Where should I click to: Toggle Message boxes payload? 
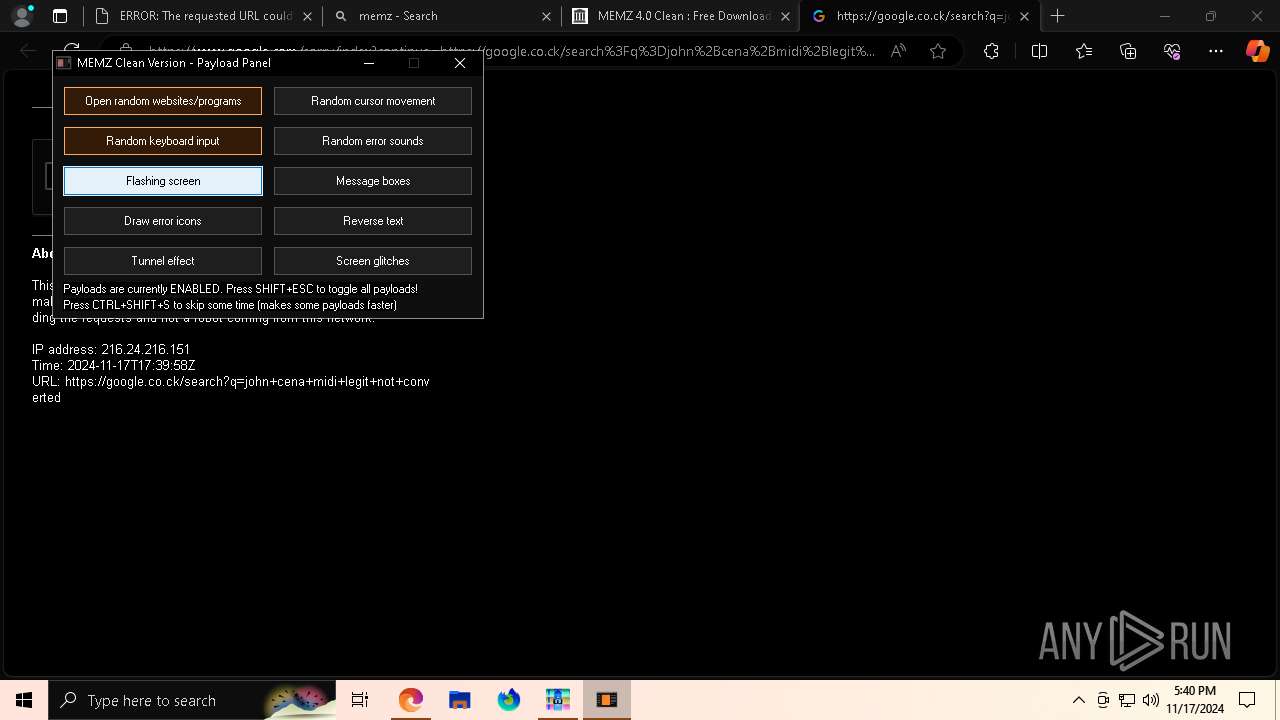(x=373, y=181)
